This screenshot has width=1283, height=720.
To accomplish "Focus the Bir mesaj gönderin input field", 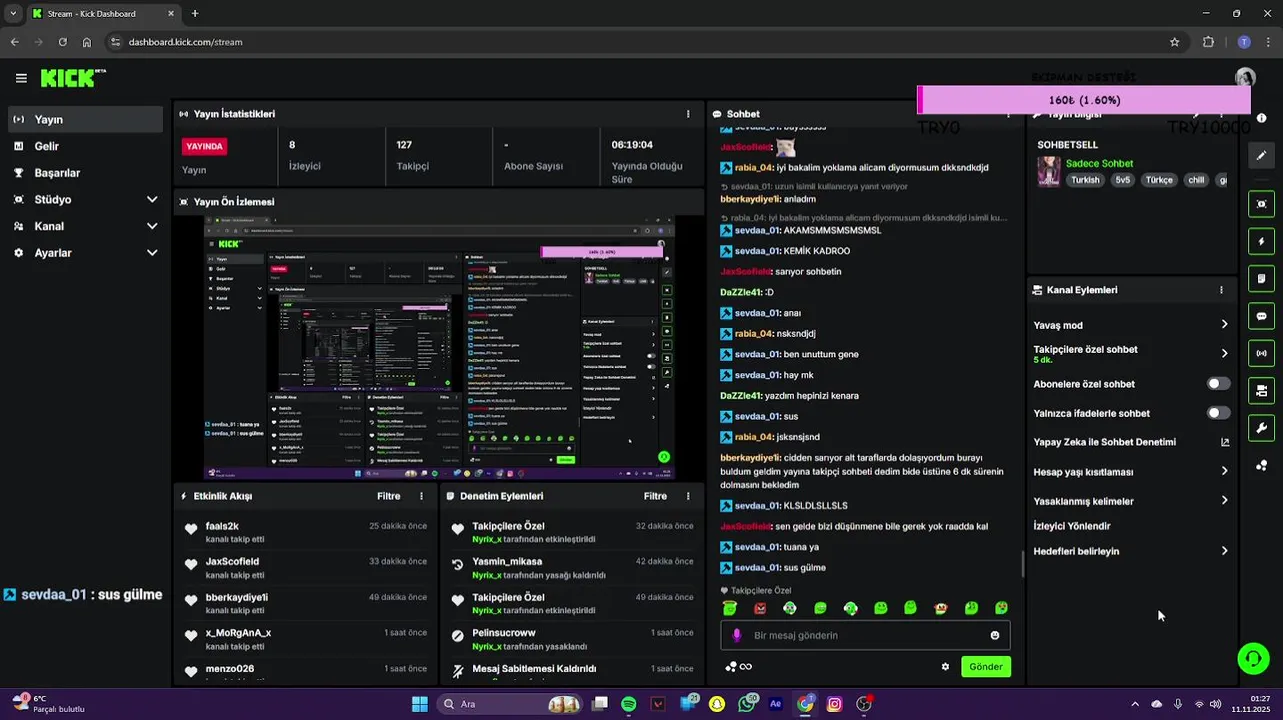I will click(x=865, y=635).
